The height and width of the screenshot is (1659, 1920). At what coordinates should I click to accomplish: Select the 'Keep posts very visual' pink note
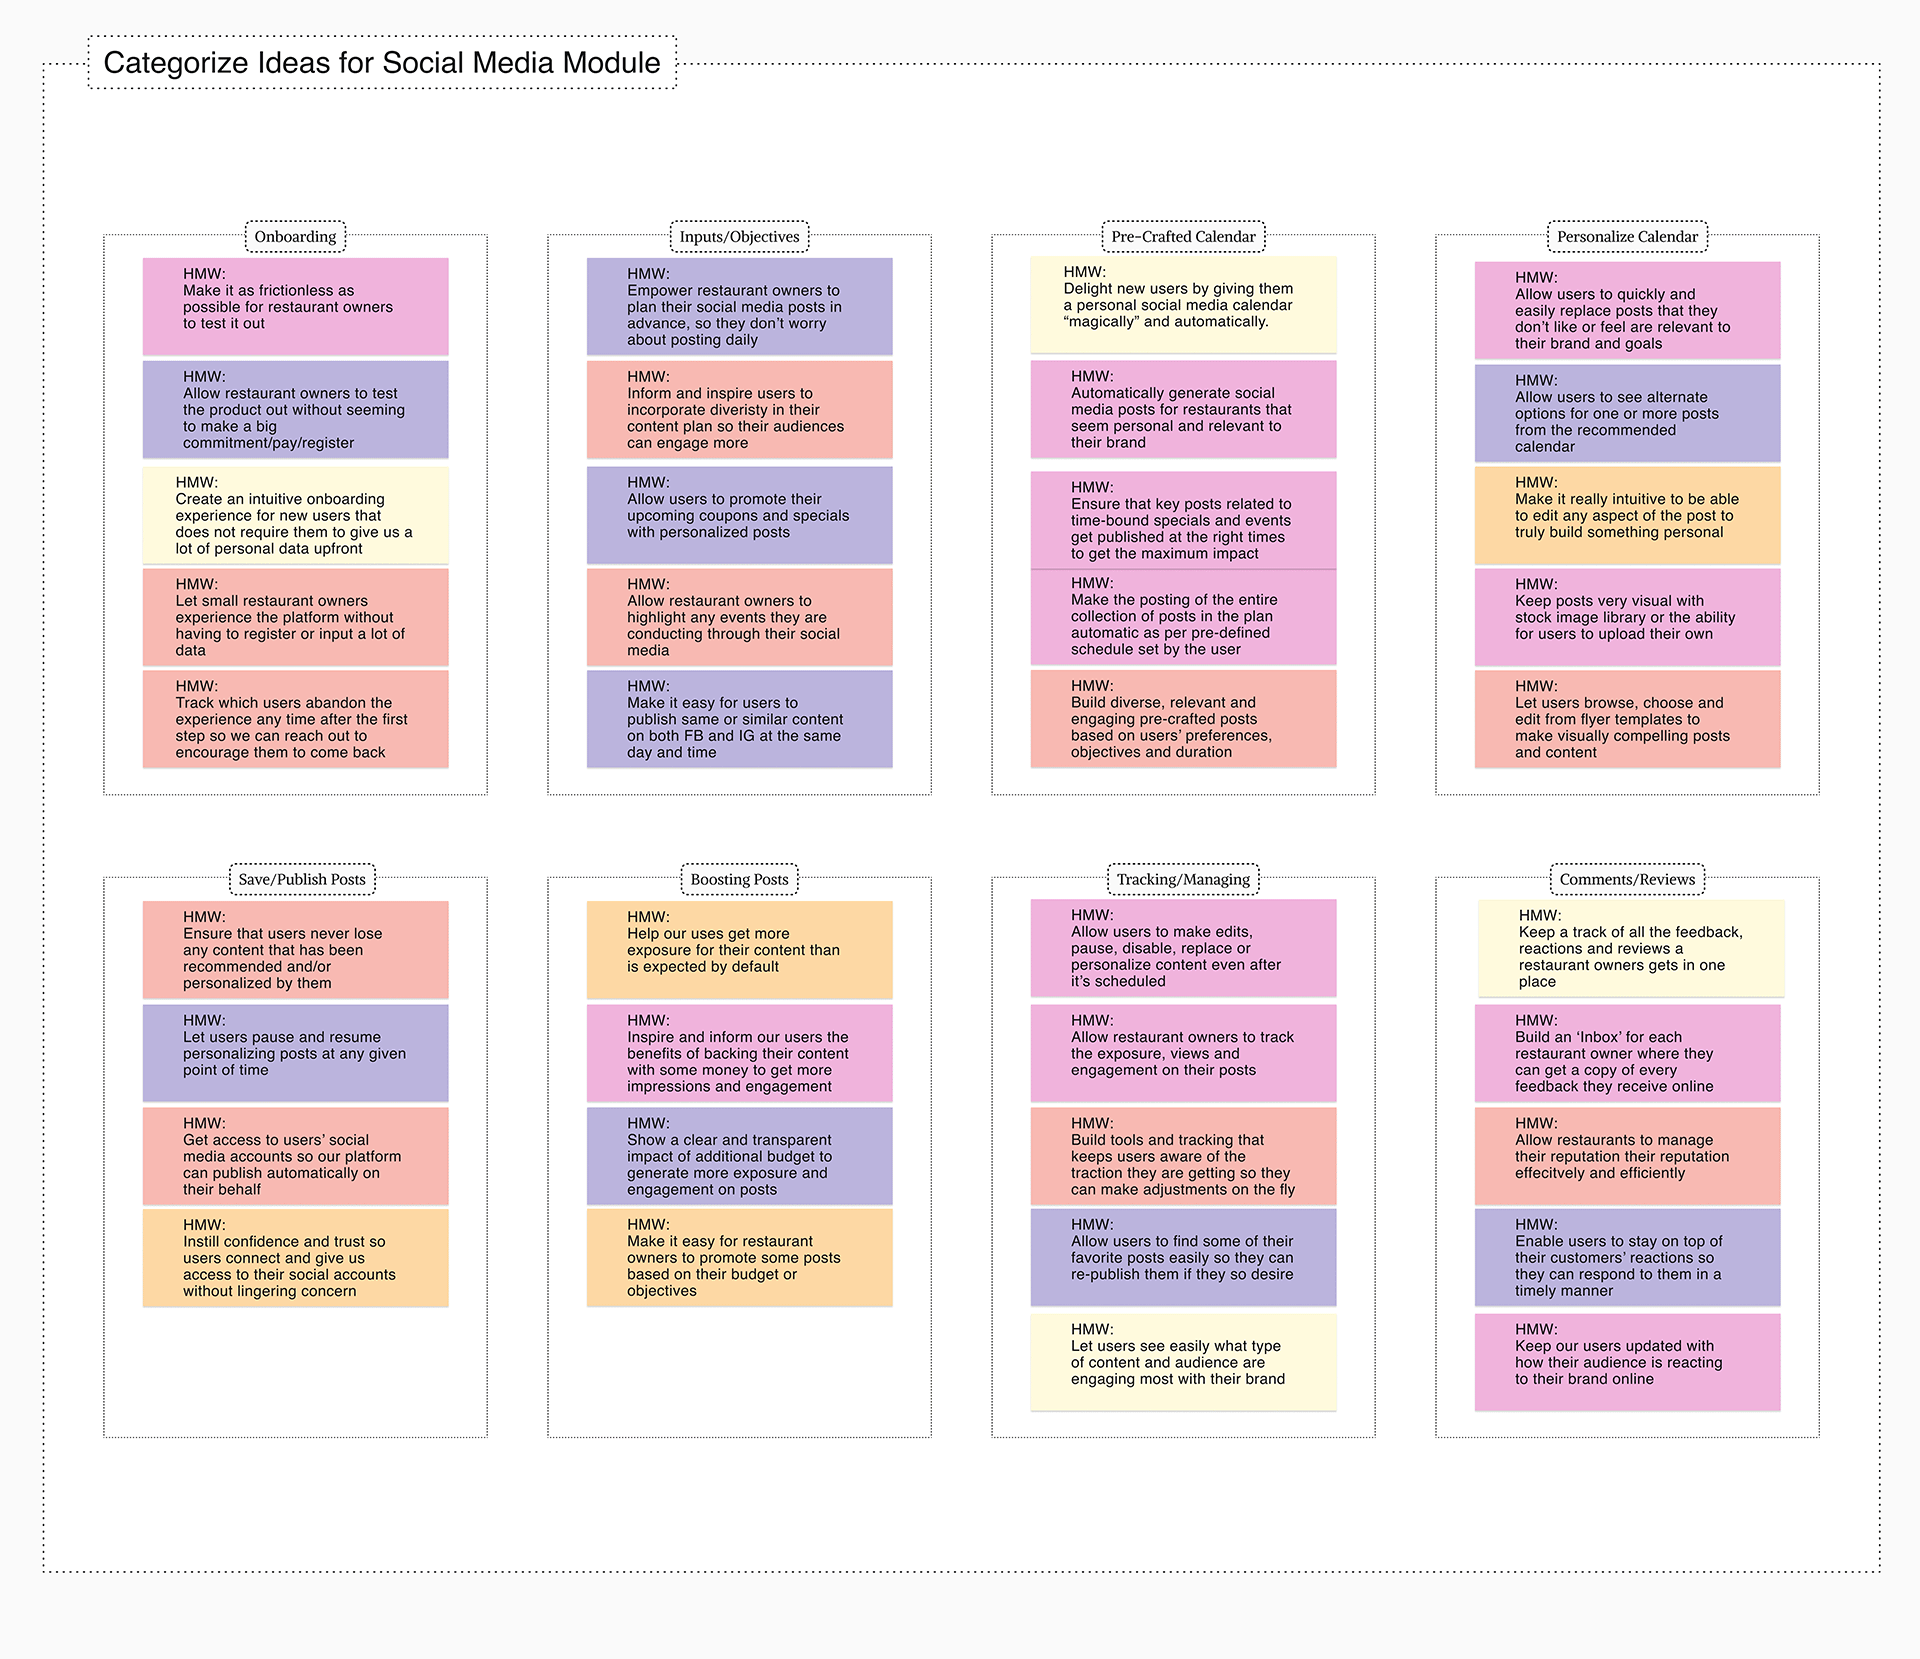click(1627, 617)
